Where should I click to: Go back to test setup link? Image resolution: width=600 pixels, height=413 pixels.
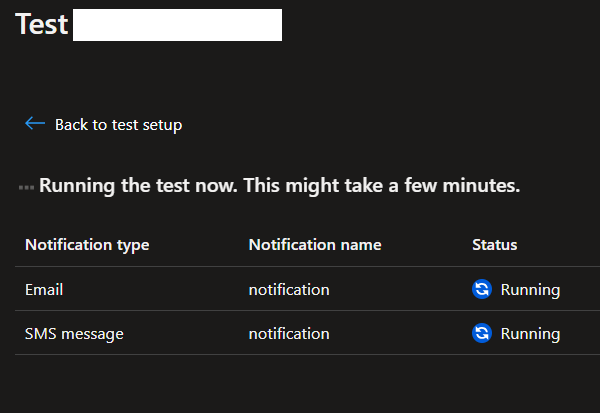click(118, 125)
